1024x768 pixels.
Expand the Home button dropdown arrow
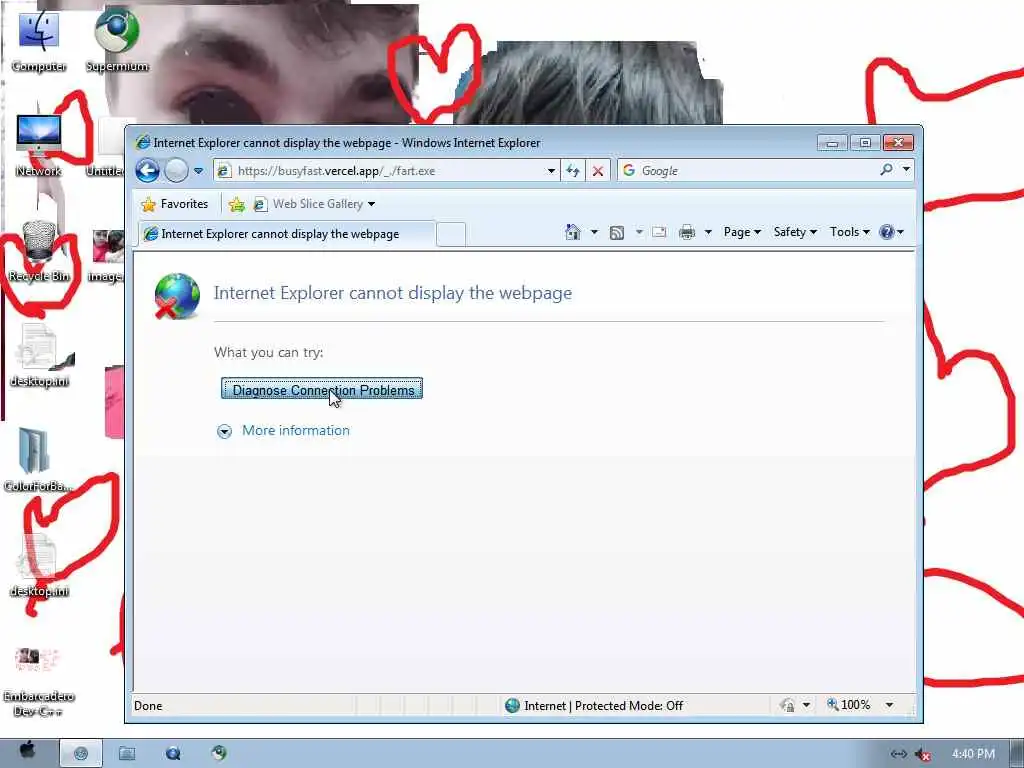[594, 232]
